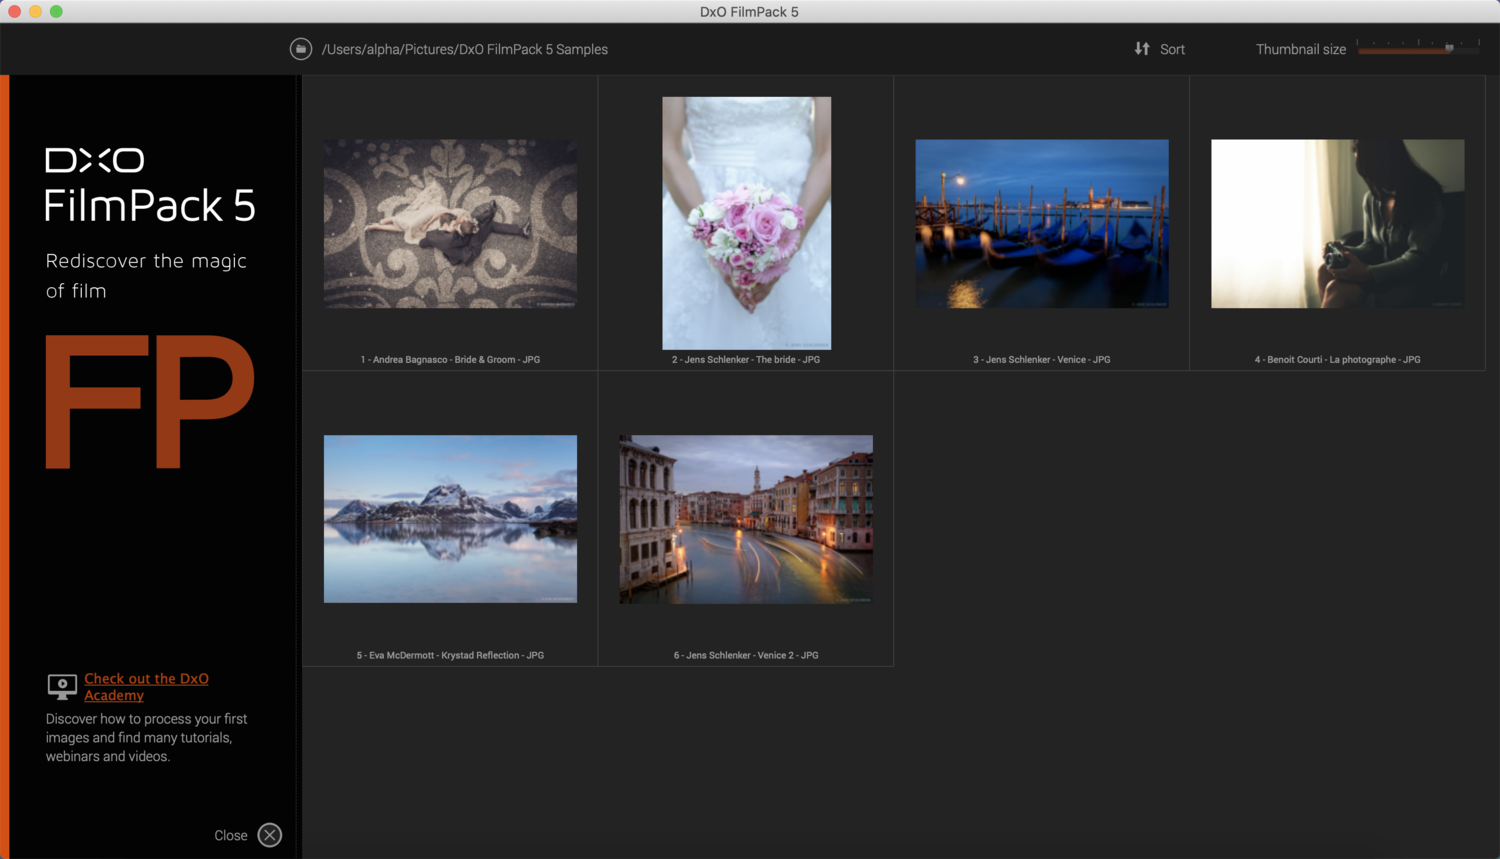This screenshot has height=859, width=1500.
Task: Click the 'Rediscover the magic of film' tagline
Action: [146, 275]
